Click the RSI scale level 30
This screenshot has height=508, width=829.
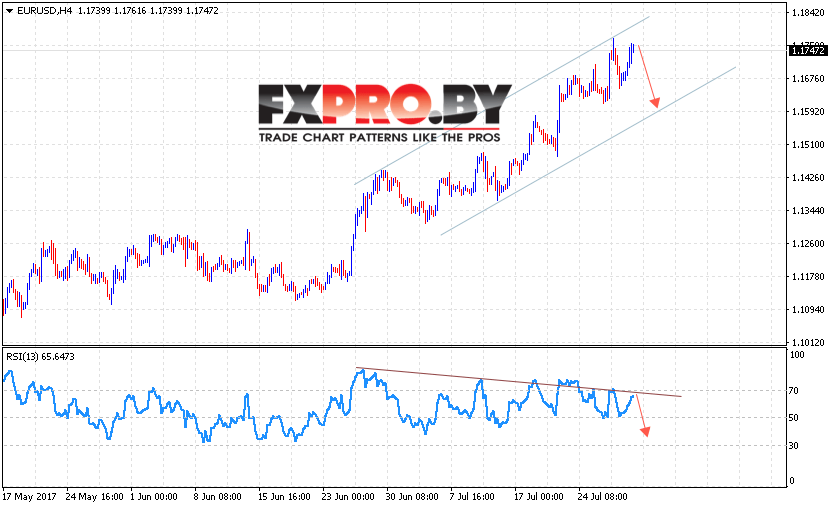coord(794,446)
